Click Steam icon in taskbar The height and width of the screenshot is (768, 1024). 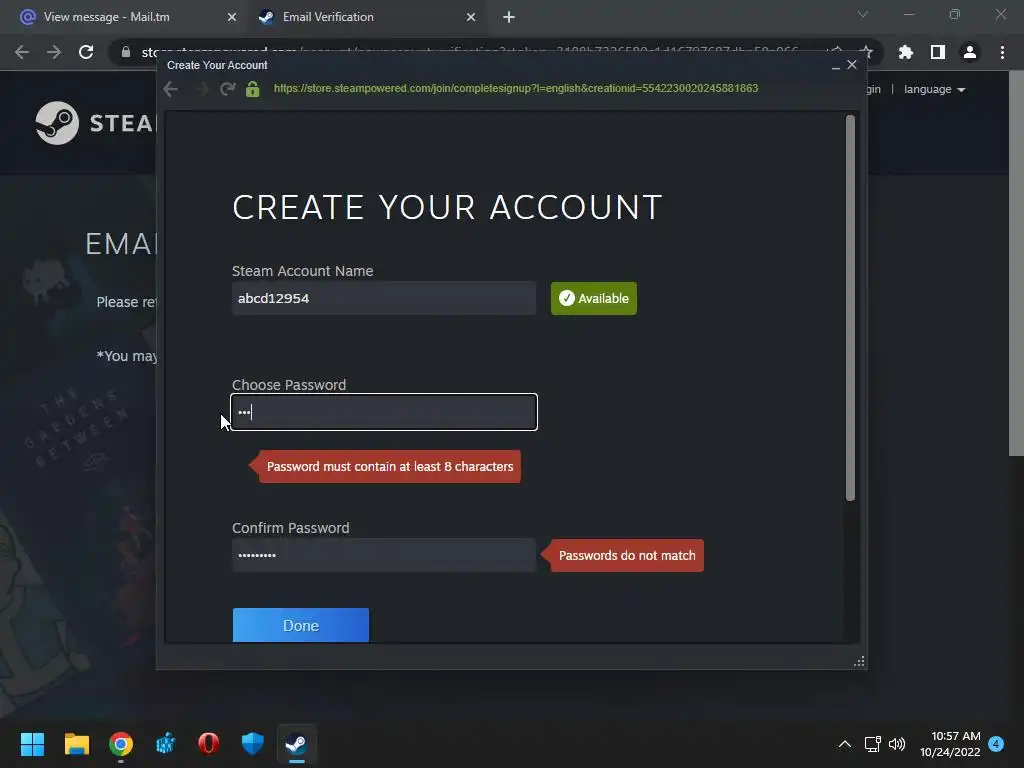point(296,744)
